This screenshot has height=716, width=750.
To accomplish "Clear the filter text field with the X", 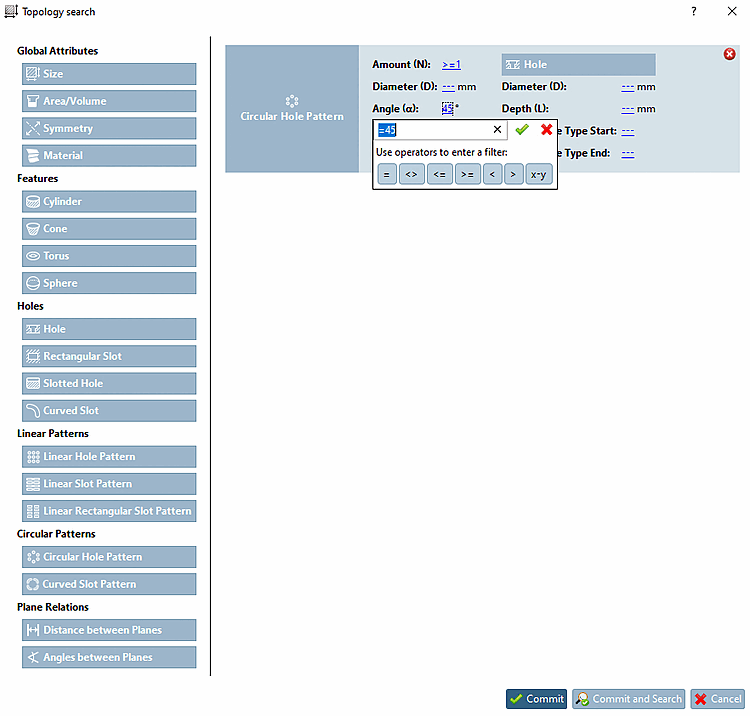I will 497,130.
